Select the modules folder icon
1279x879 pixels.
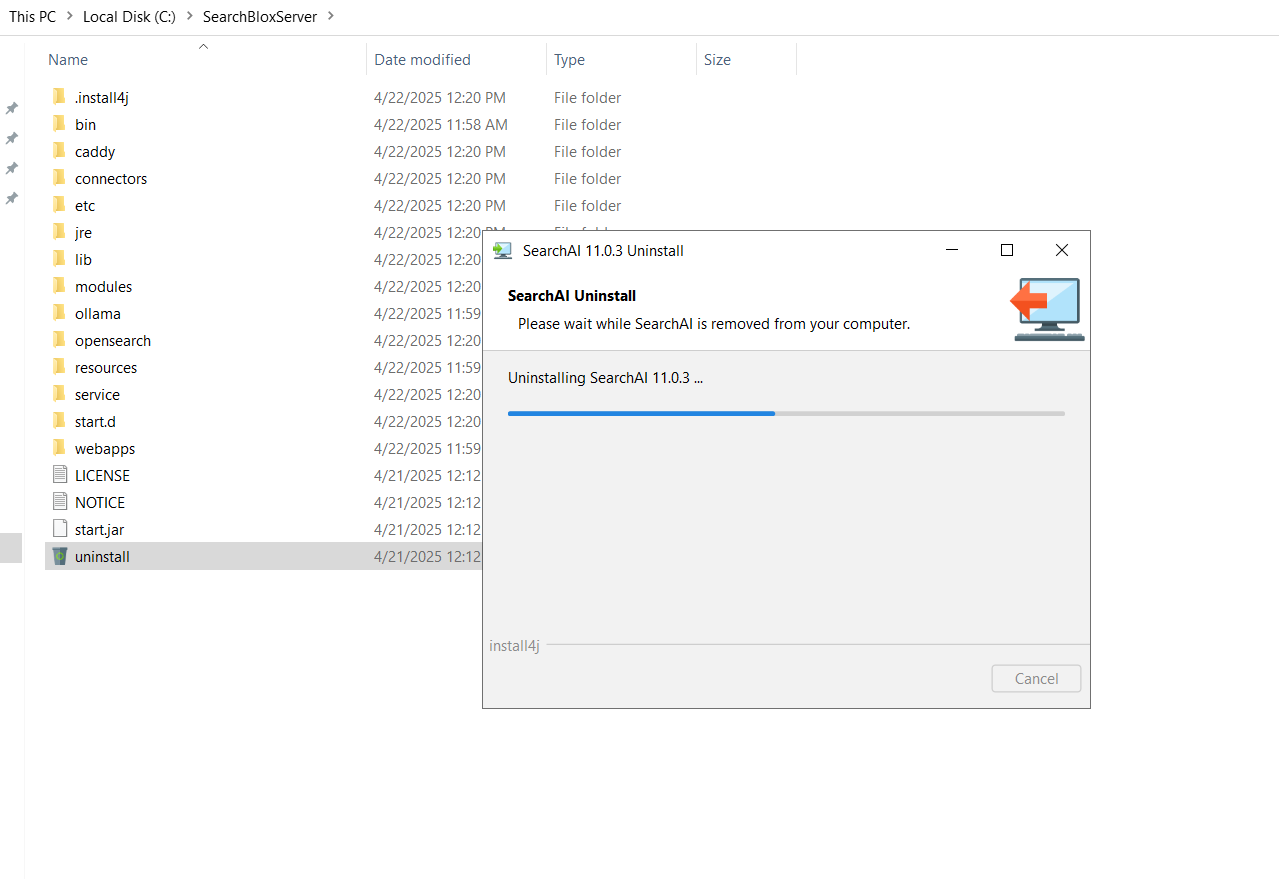59,286
